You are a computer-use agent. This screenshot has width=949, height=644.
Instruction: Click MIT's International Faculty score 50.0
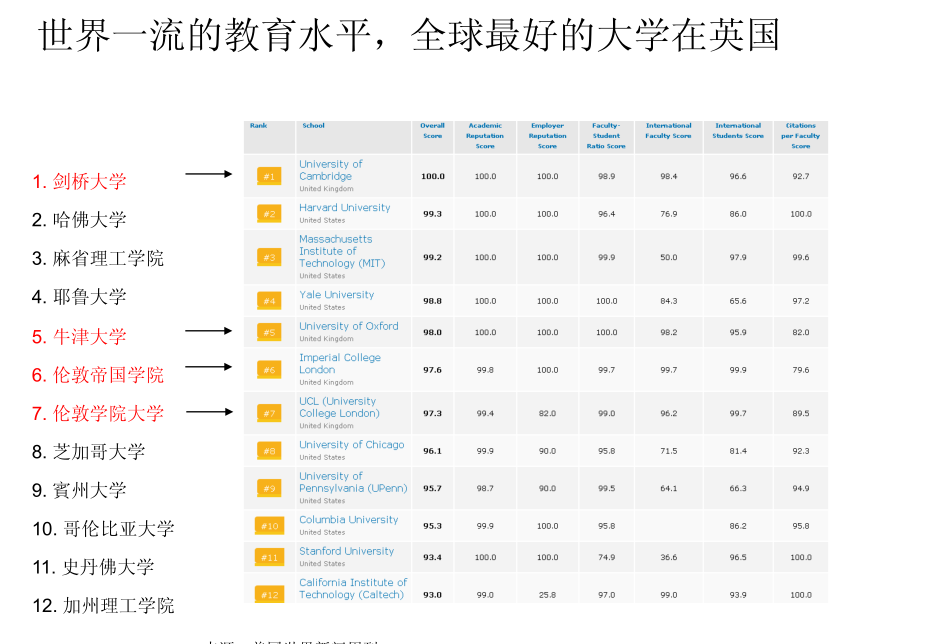click(669, 257)
